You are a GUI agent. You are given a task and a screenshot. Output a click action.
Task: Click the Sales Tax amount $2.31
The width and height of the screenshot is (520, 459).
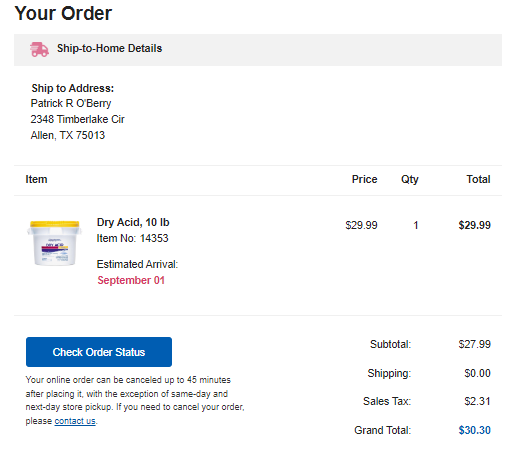tap(477, 401)
